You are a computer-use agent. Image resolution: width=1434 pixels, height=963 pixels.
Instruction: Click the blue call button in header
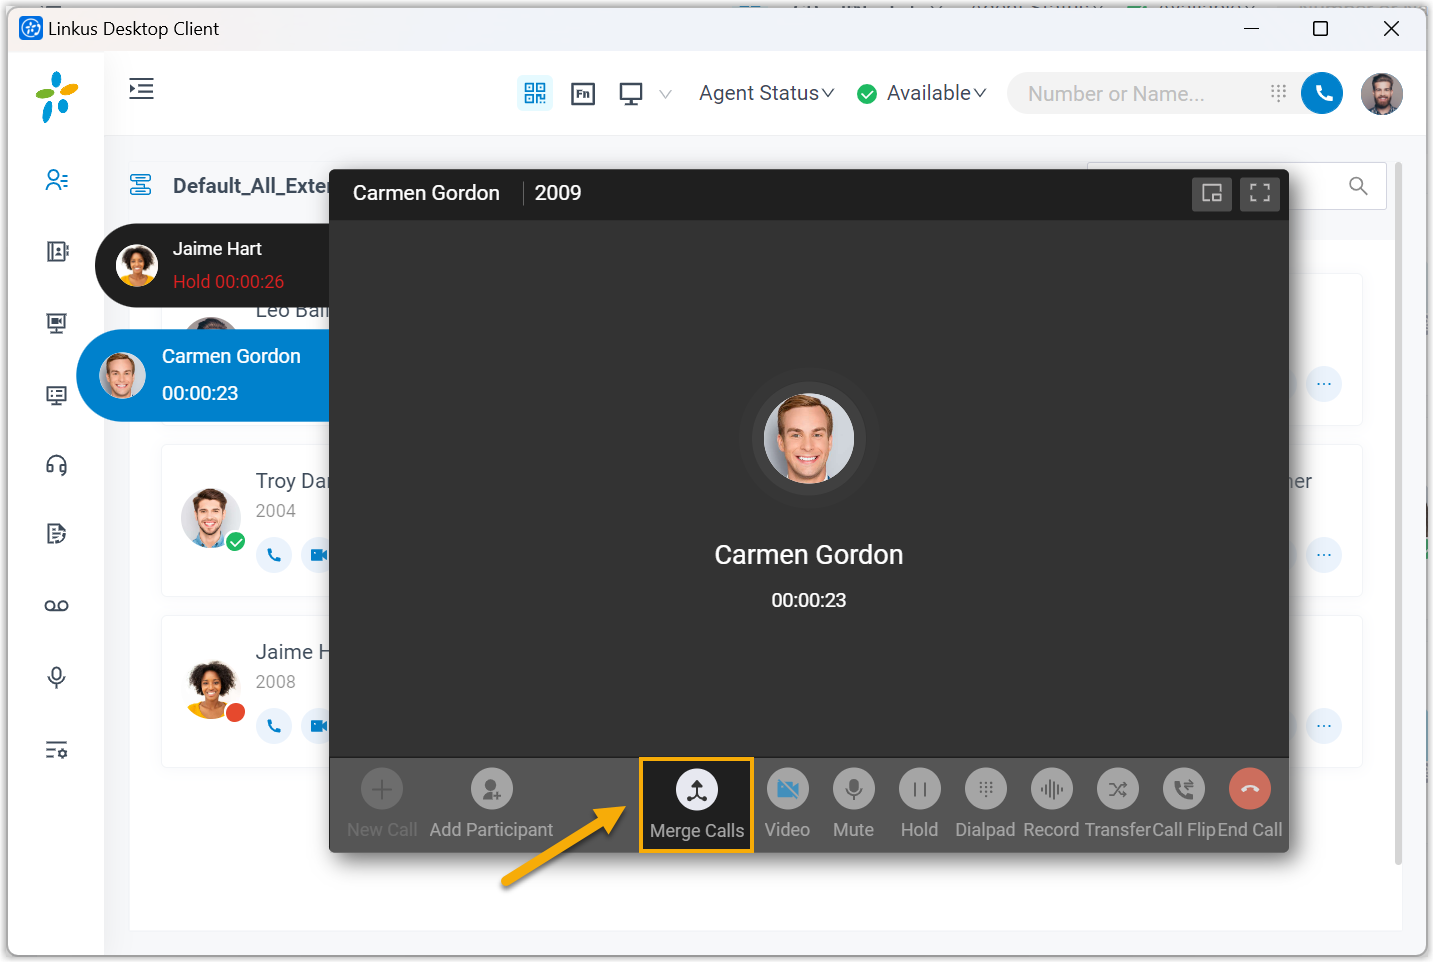point(1322,93)
